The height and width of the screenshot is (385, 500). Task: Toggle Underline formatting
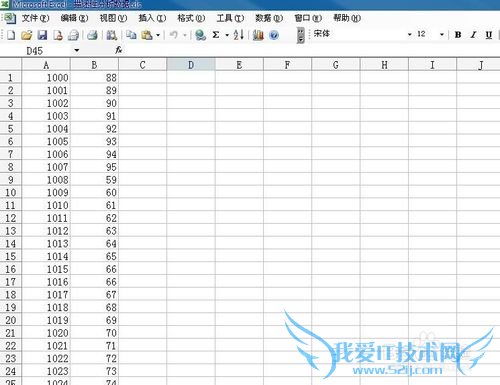(x=489, y=35)
